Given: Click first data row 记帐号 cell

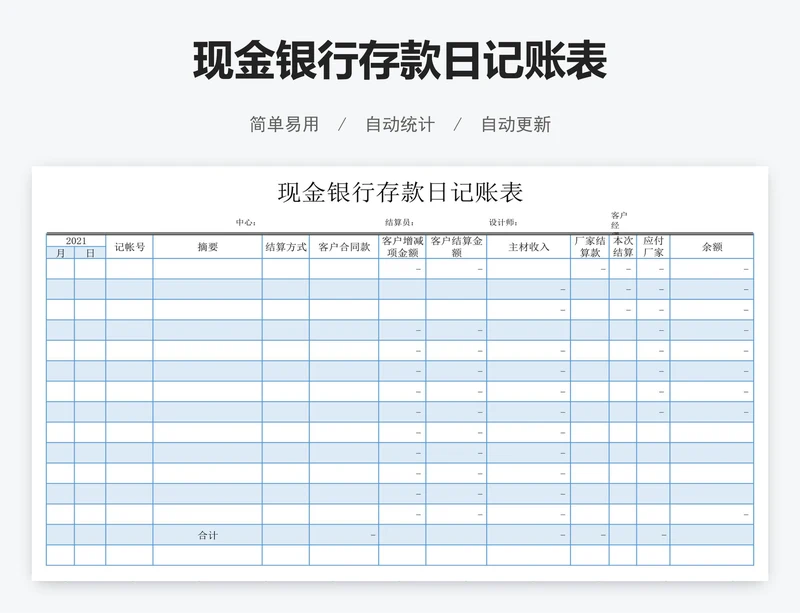Looking at the screenshot, I should pyautogui.click(x=130, y=269).
